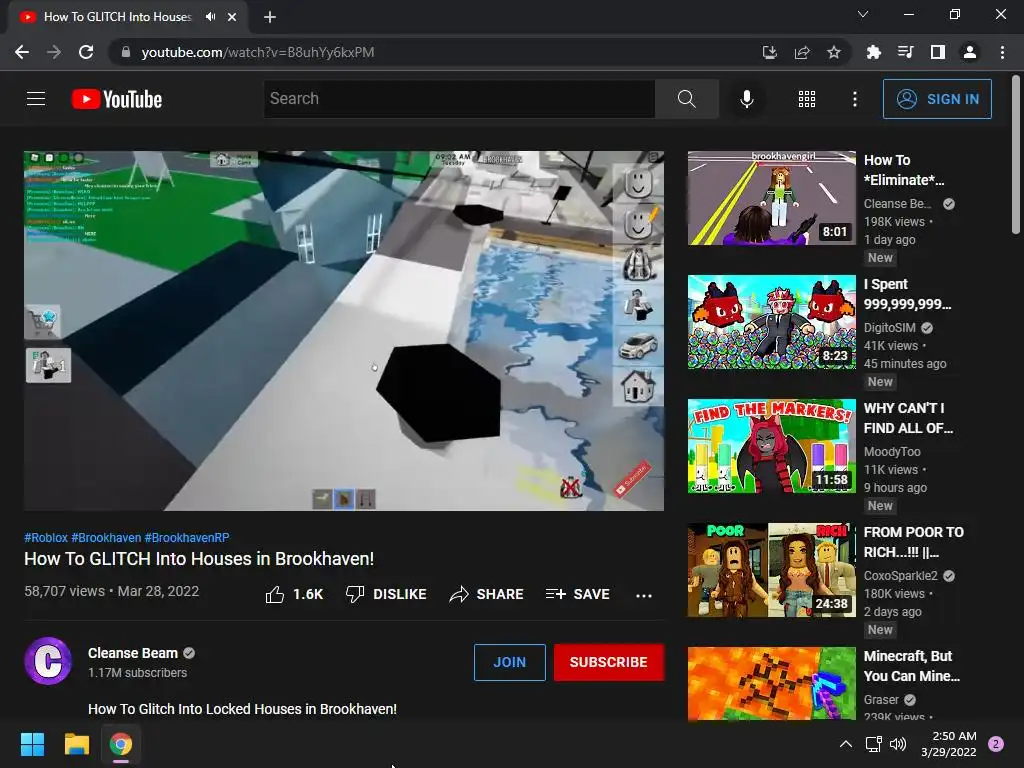Open the volume control in tray
Viewport: 1024px width, 768px height.
[x=898, y=744]
